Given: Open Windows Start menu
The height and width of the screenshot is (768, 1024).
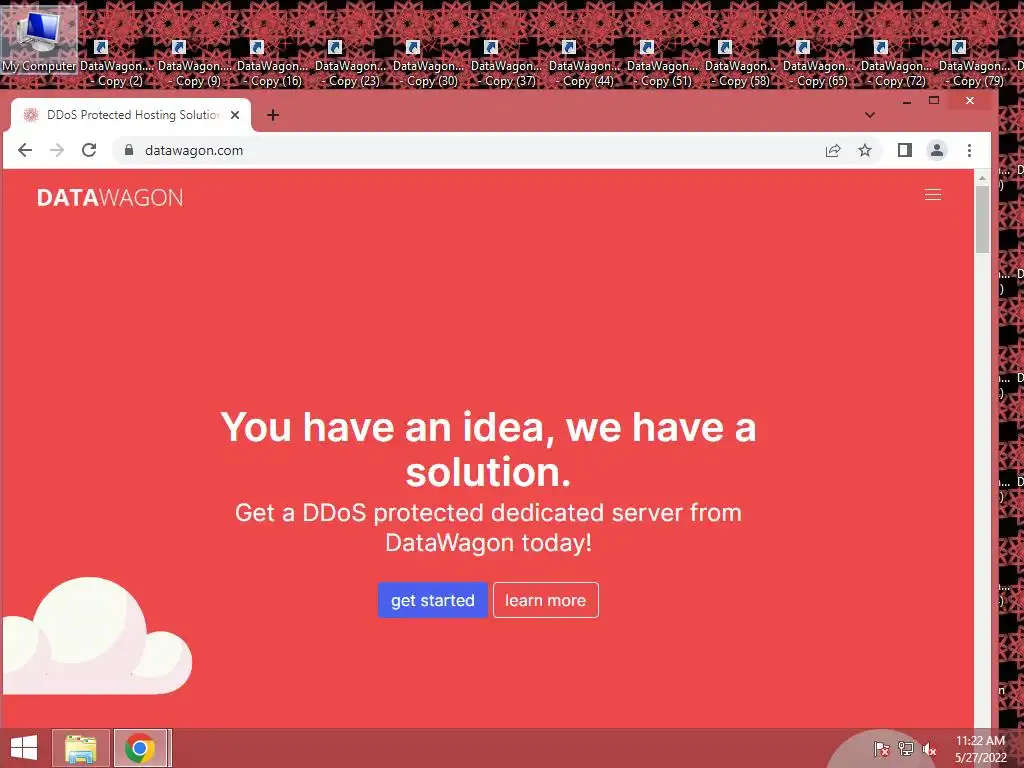Looking at the screenshot, I should click(24, 748).
